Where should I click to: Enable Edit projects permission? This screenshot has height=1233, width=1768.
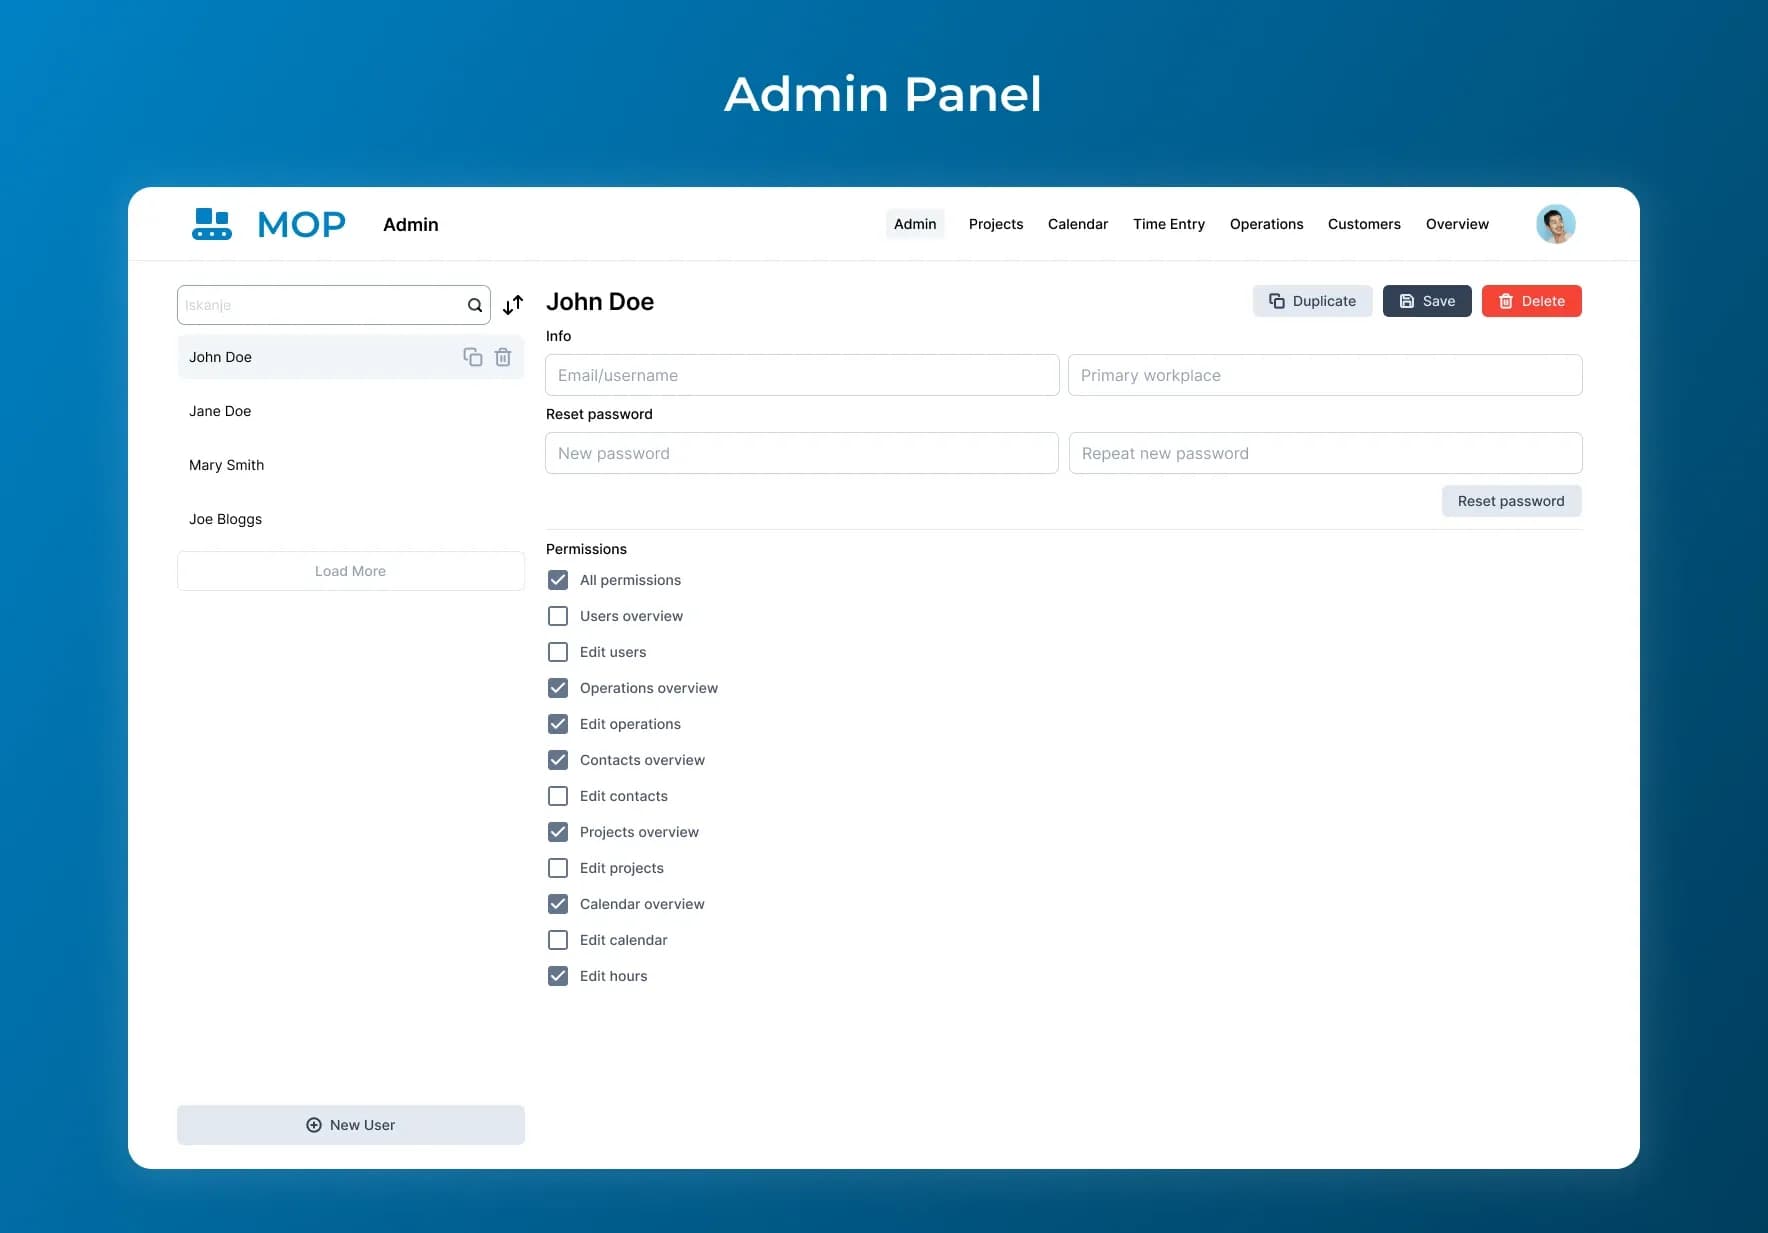tap(558, 868)
